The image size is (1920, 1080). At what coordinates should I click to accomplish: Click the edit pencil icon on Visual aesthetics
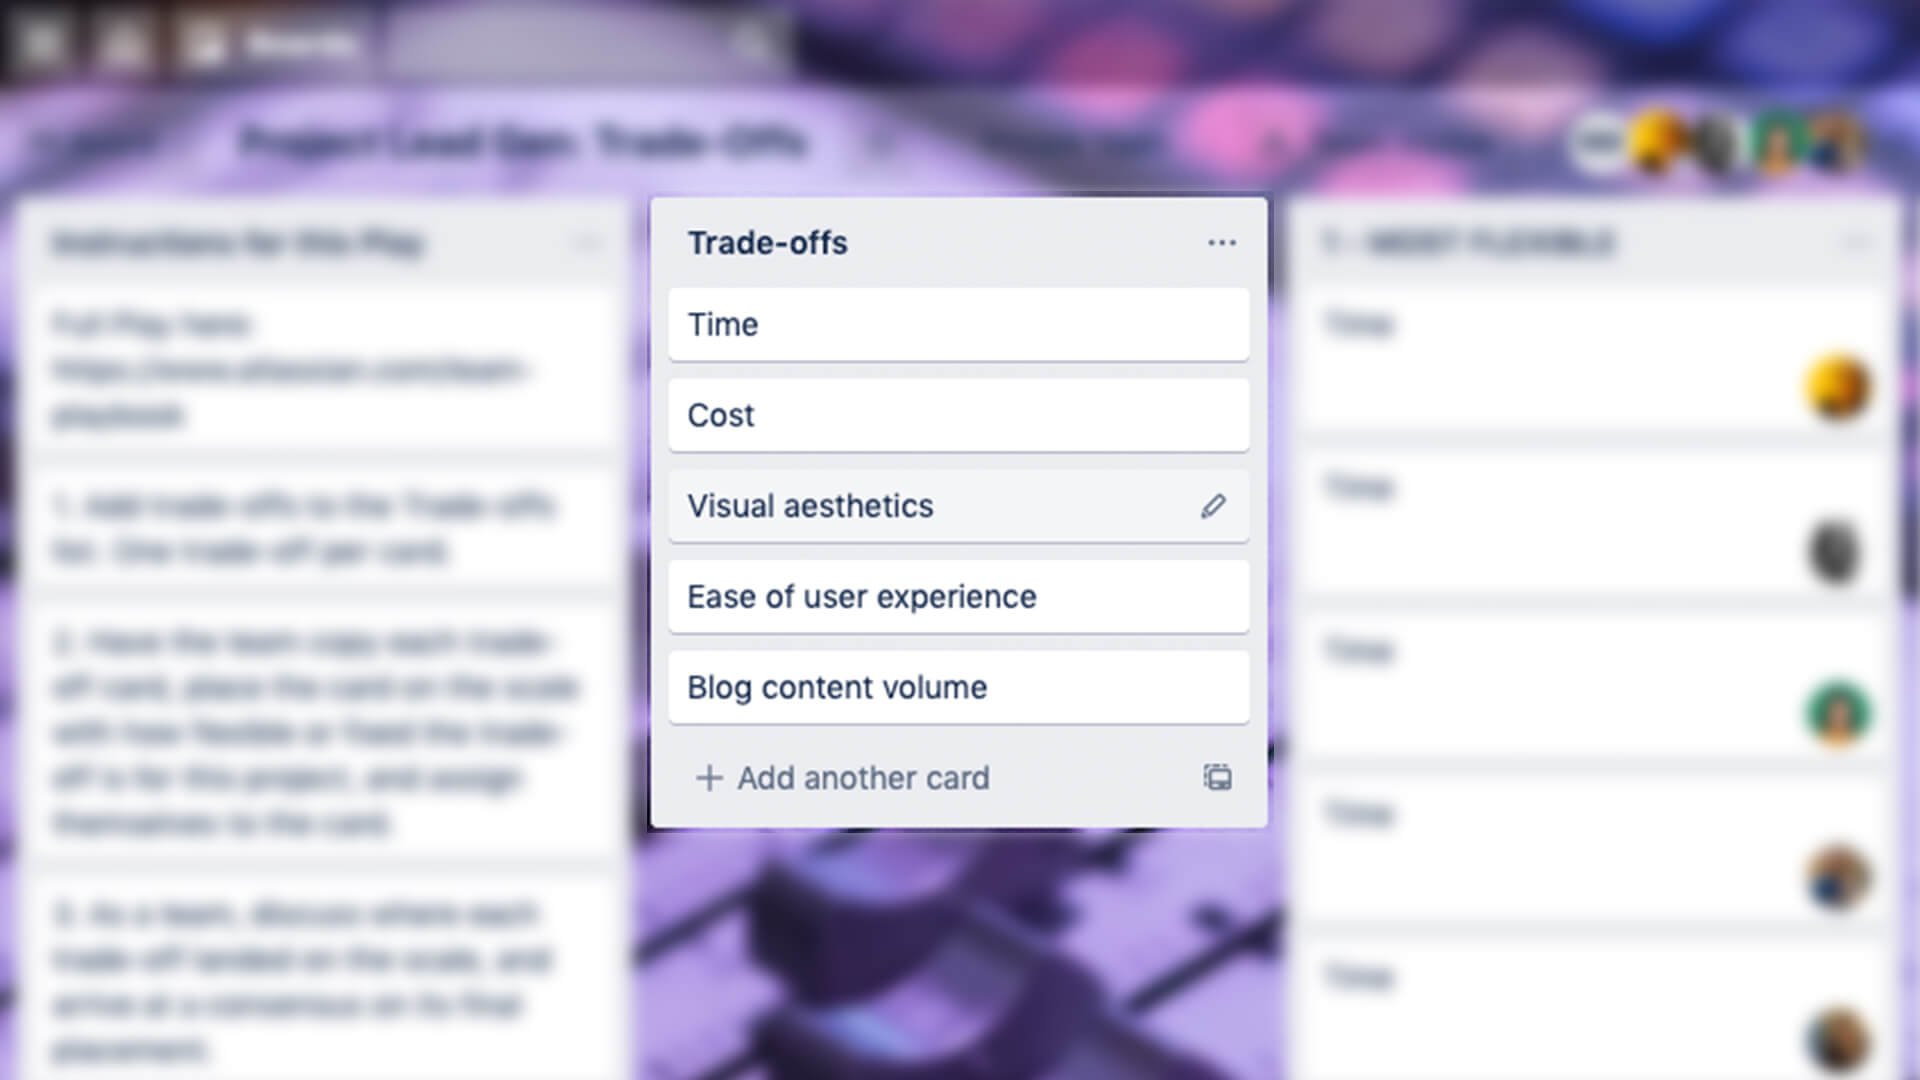pos(1213,505)
